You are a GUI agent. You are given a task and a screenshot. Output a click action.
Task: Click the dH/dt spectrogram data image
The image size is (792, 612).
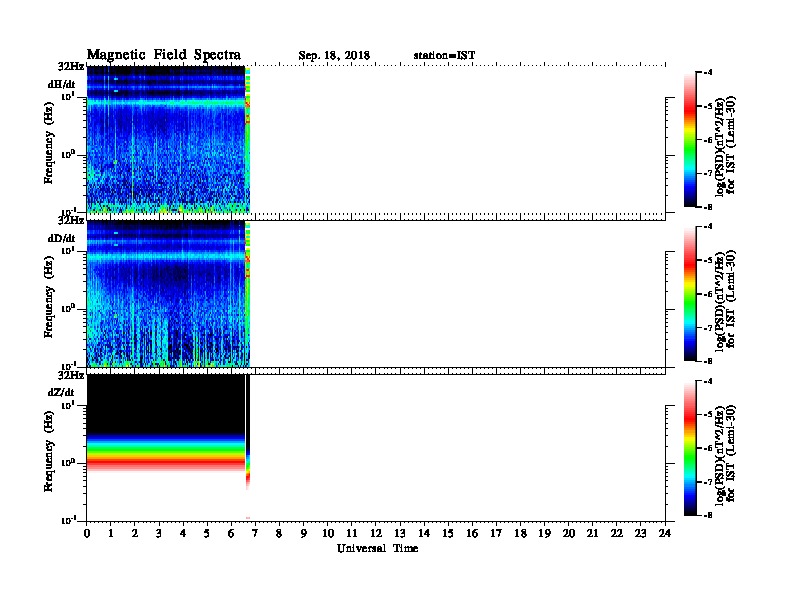[x=168, y=139]
